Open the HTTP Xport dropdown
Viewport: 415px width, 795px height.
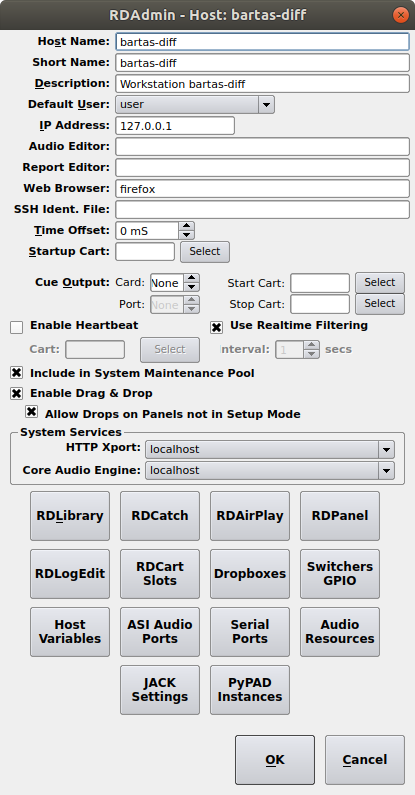point(270,450)
